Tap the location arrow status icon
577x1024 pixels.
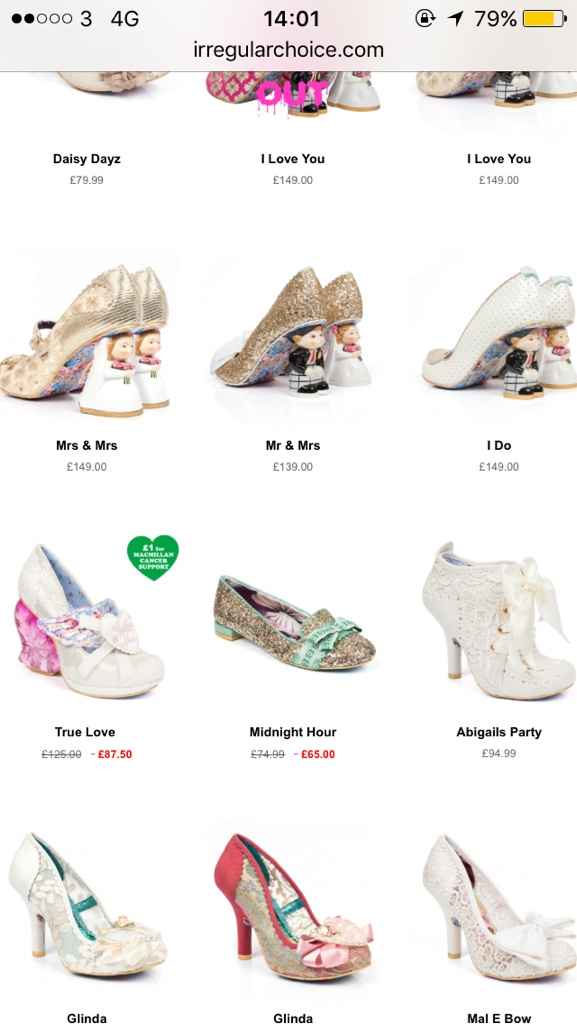(455, 18)
